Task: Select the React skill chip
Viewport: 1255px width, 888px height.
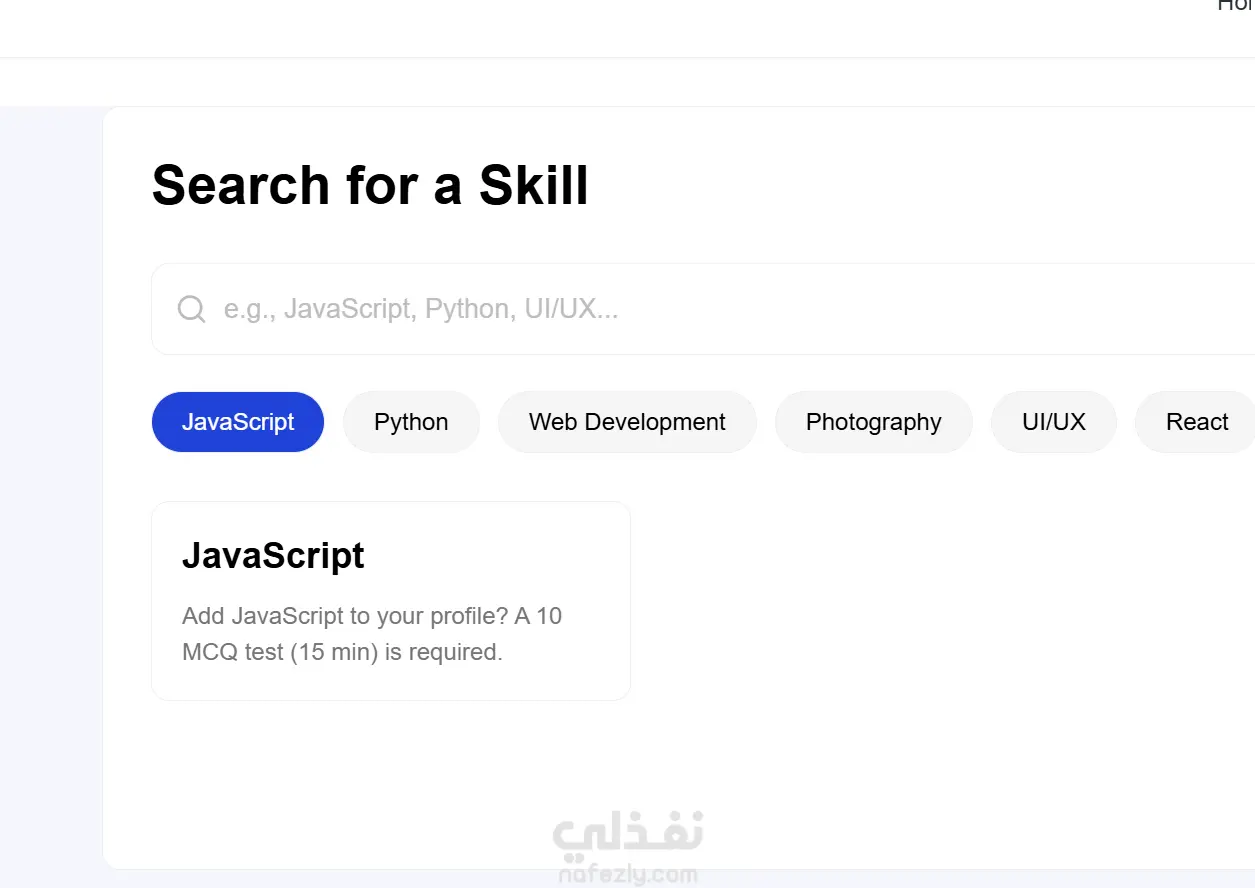Action: point(1196,422)
